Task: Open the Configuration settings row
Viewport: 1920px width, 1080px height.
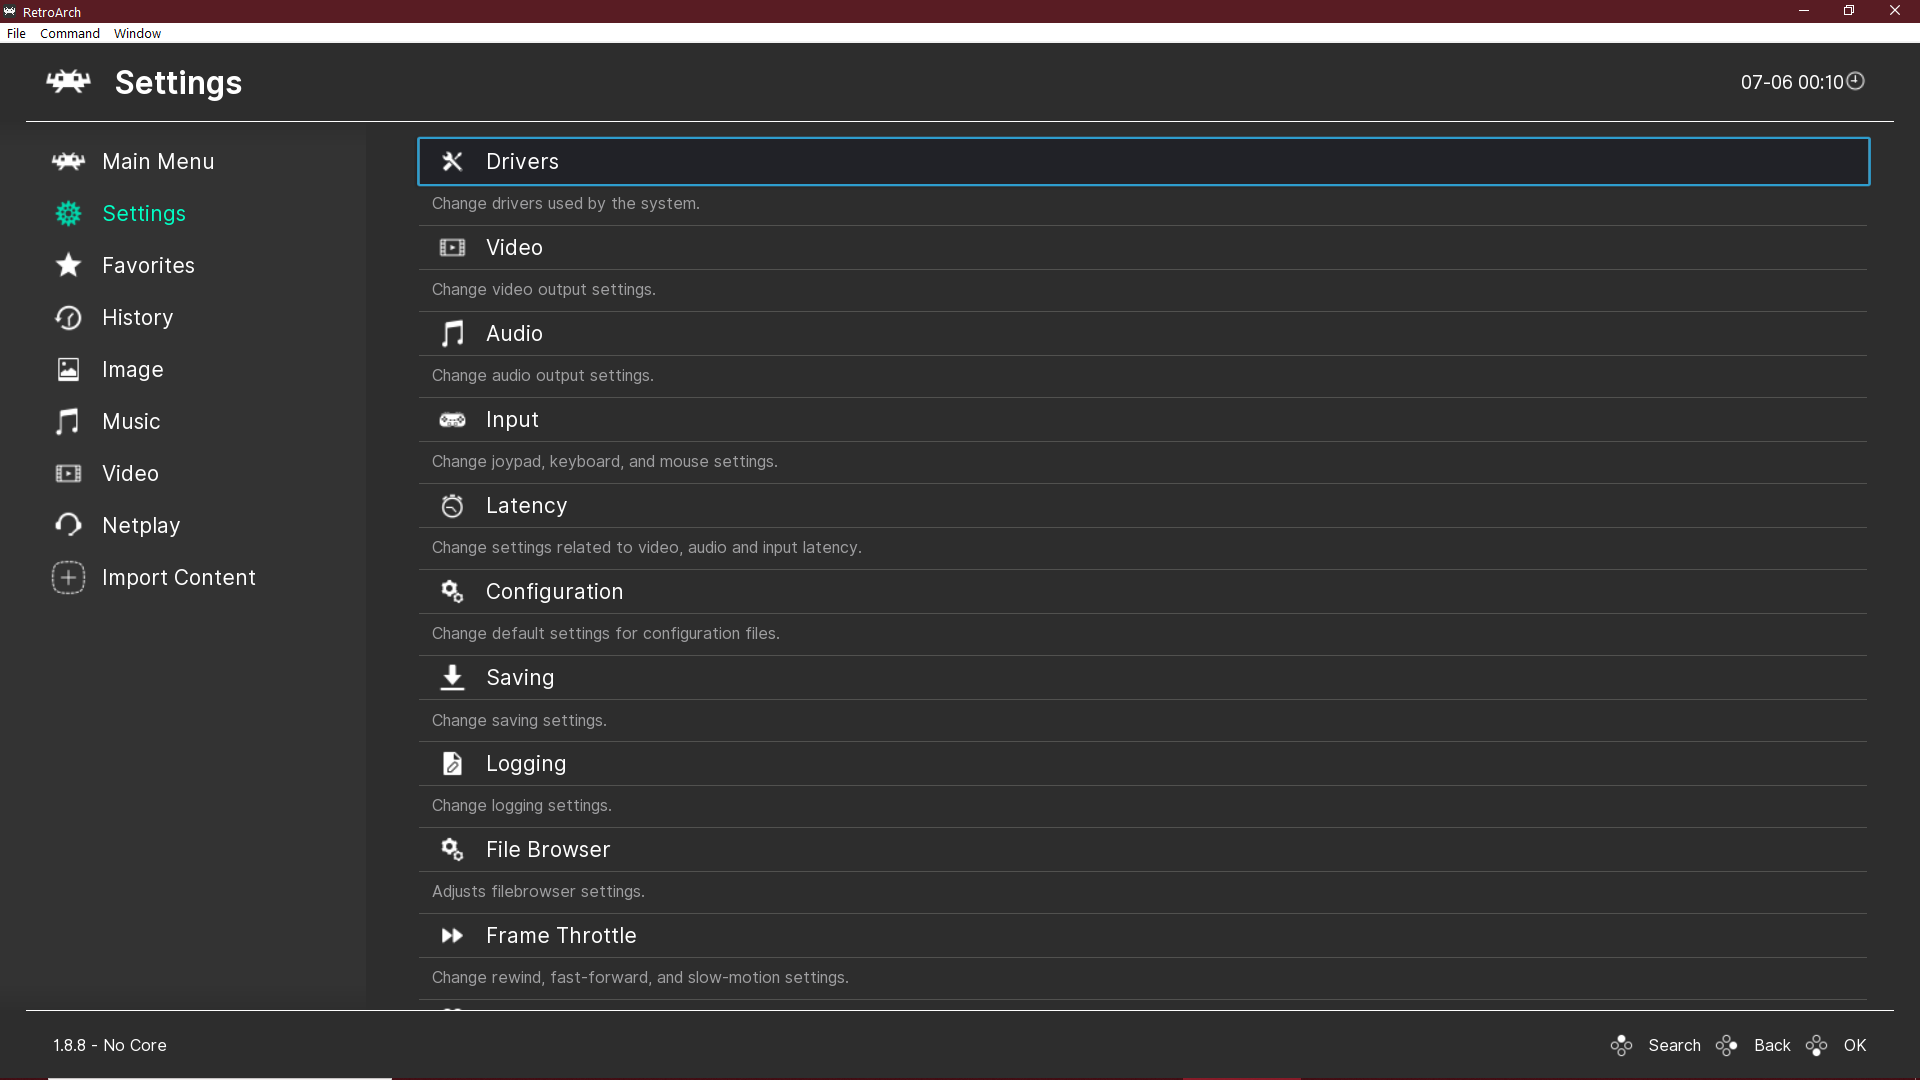Action: pyautogui.click(x=1143, y=591)
